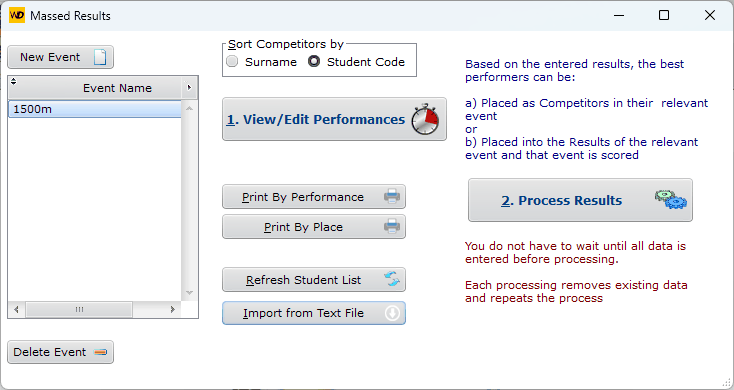Click the horizontal scrollbar left arrow
This screenshot has height=390, width=734.
click(16, 309)
